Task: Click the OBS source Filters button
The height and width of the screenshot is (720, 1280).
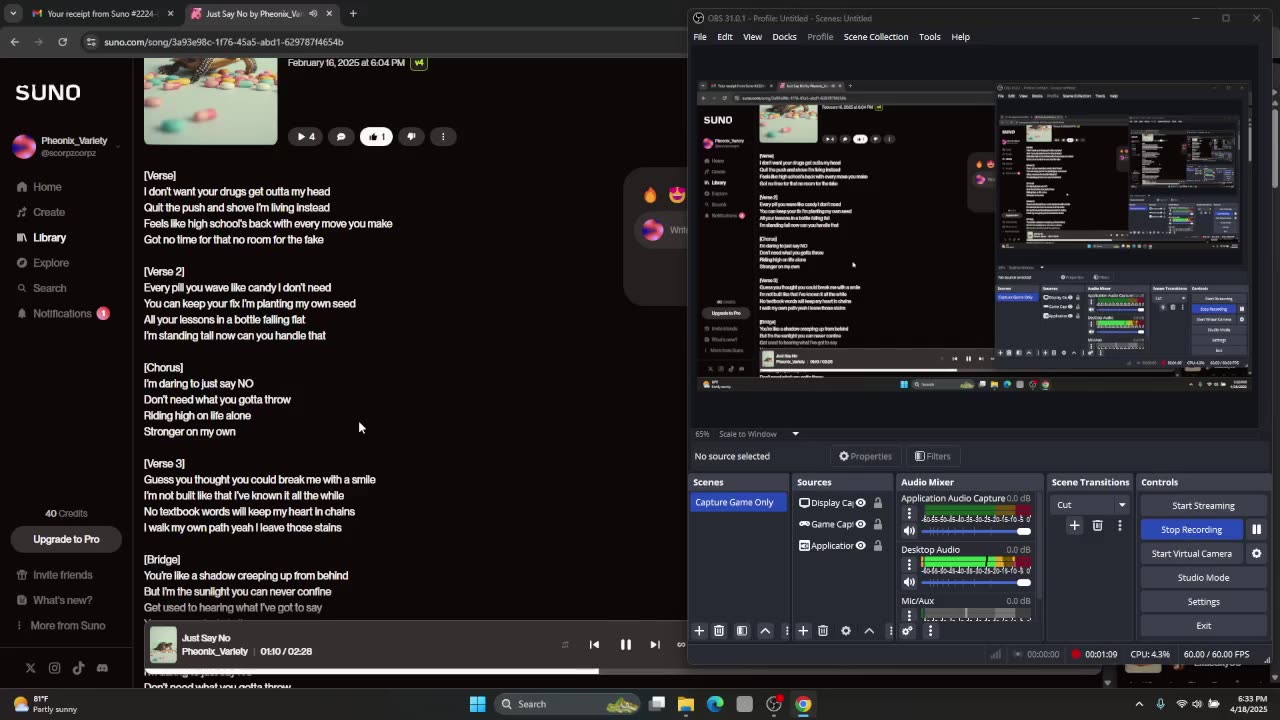Action: [932, 456]
